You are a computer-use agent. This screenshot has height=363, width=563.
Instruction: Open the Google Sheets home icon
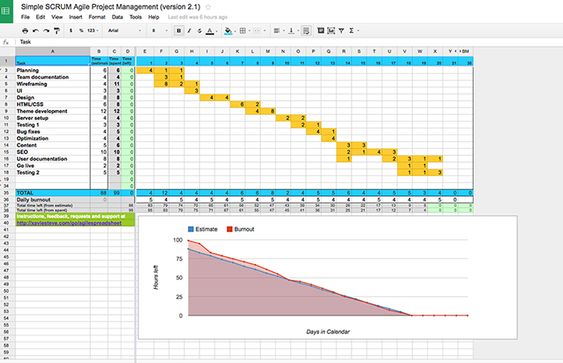click(x=6, y=11)
